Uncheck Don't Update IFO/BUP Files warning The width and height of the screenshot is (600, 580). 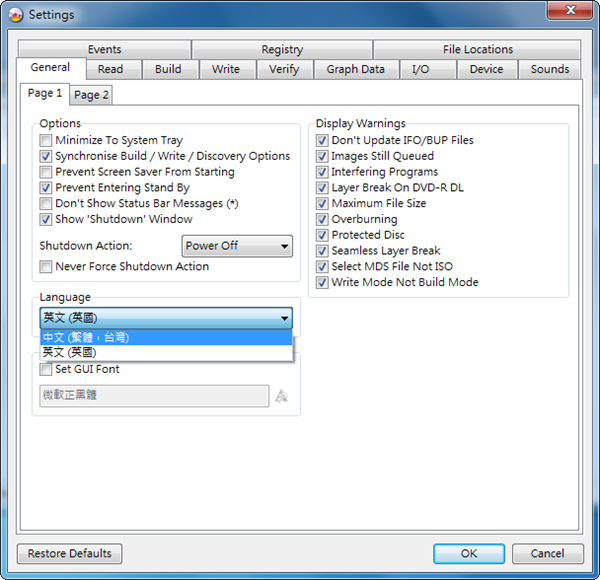coord(322,140)
